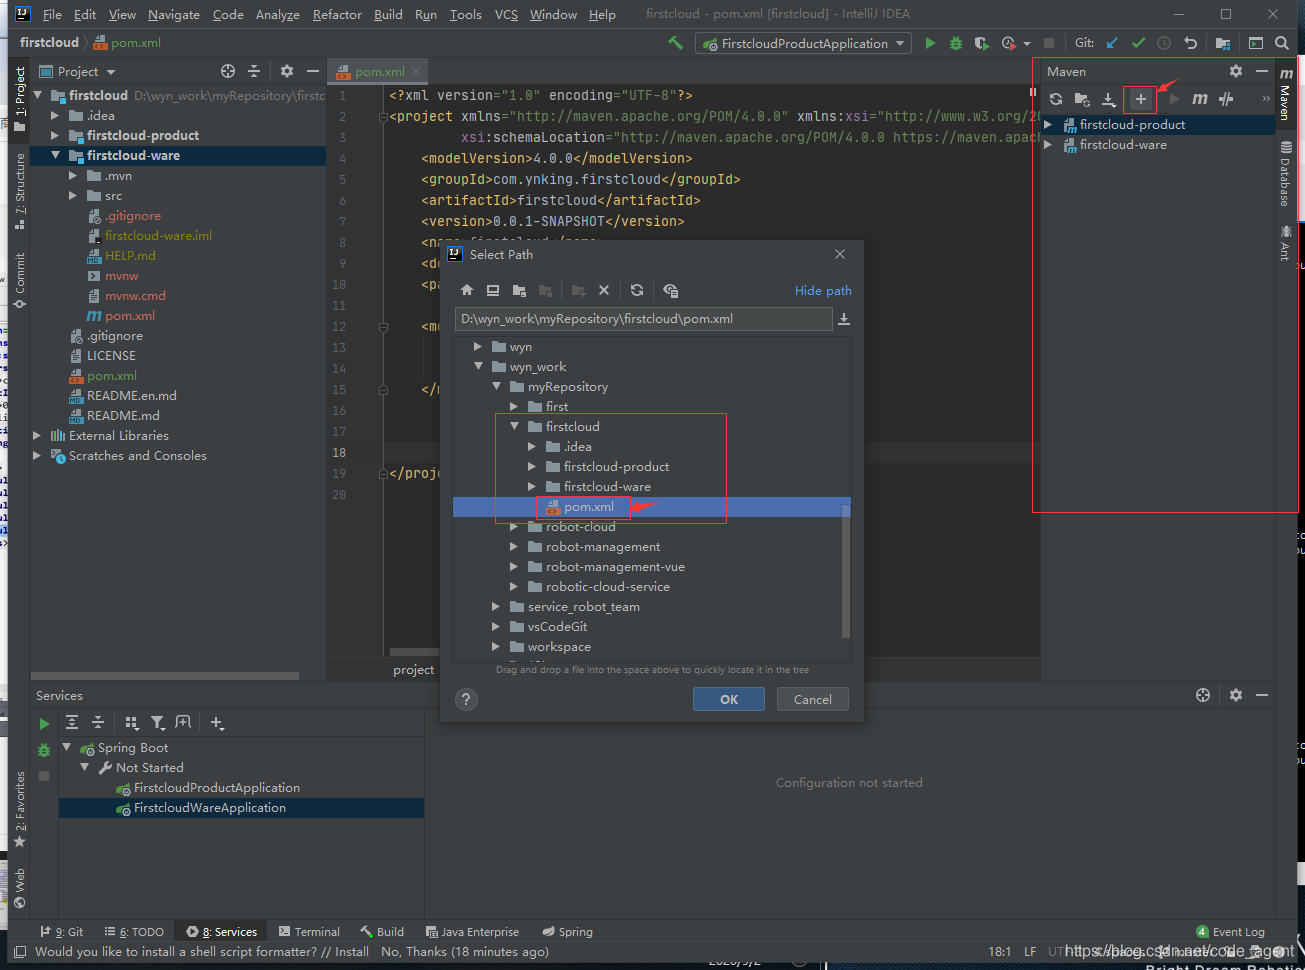The image size is (1305, 970).
Task: Click the Hide path link
Action: coord(823,290)
